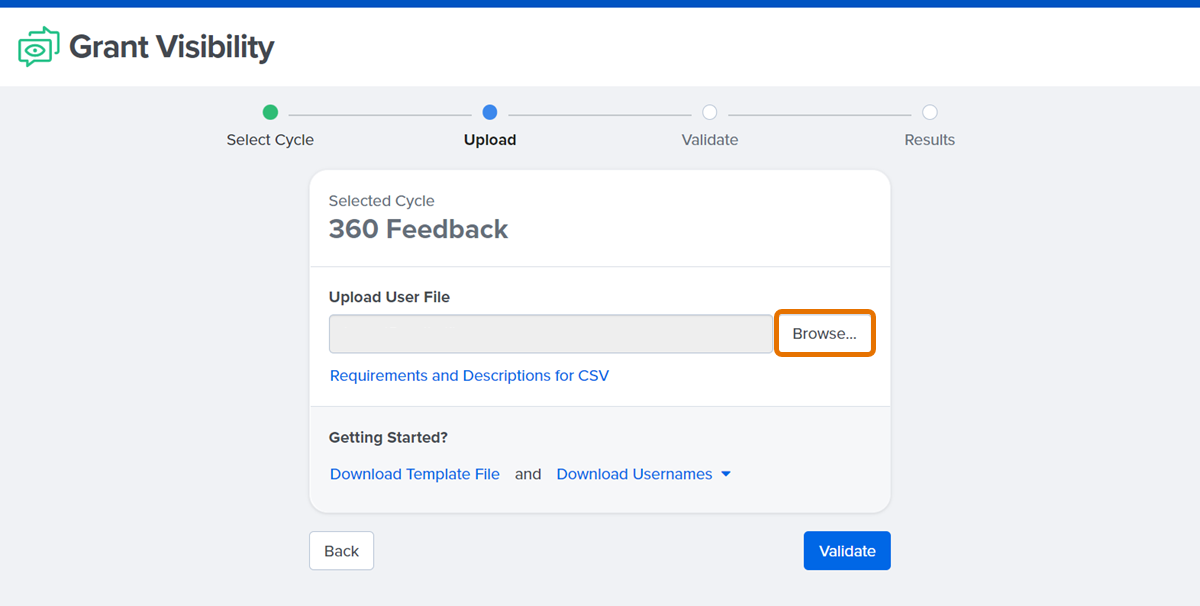Click the Select Cycle step label
This screenshot has width=1200, height=606.
click(x=270, y=140)
